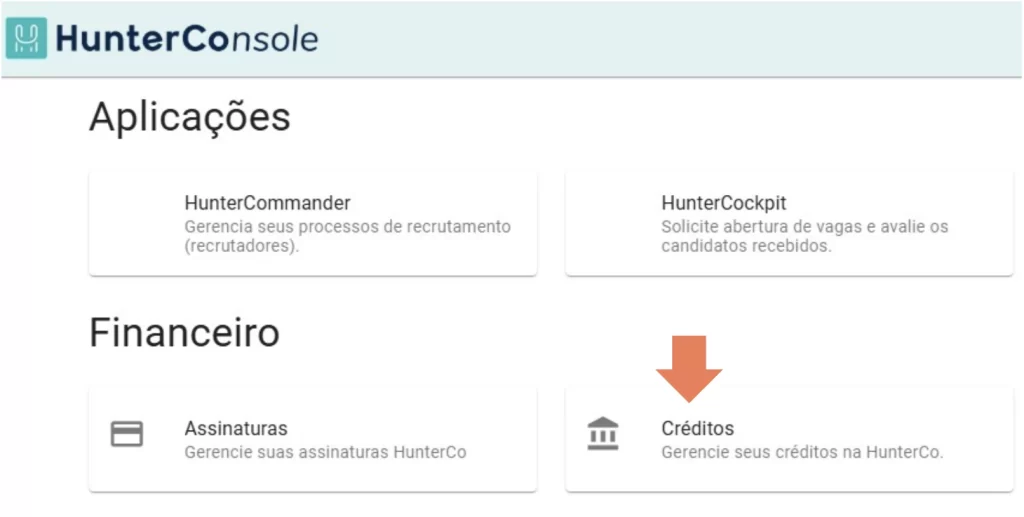Click the credit card icon for Assinaturas
This screenshot has width=1024, height=517.
(127, 434)
